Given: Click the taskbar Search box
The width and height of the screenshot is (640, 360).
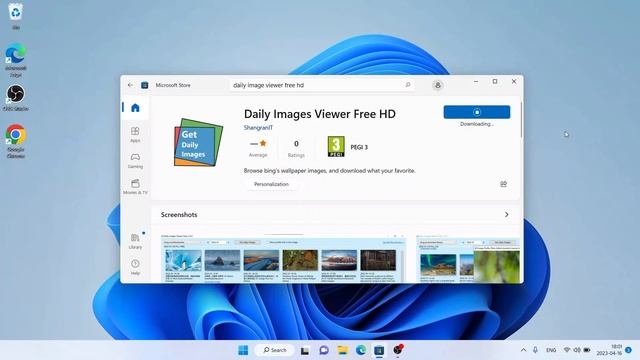Looking at the screenshot, I should click(275, 350).
